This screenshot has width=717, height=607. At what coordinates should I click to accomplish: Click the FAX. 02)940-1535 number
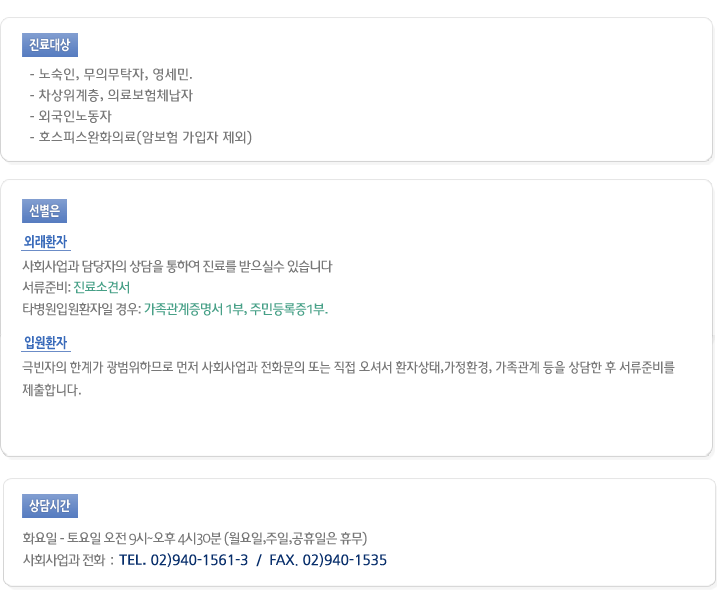[328, 560]
